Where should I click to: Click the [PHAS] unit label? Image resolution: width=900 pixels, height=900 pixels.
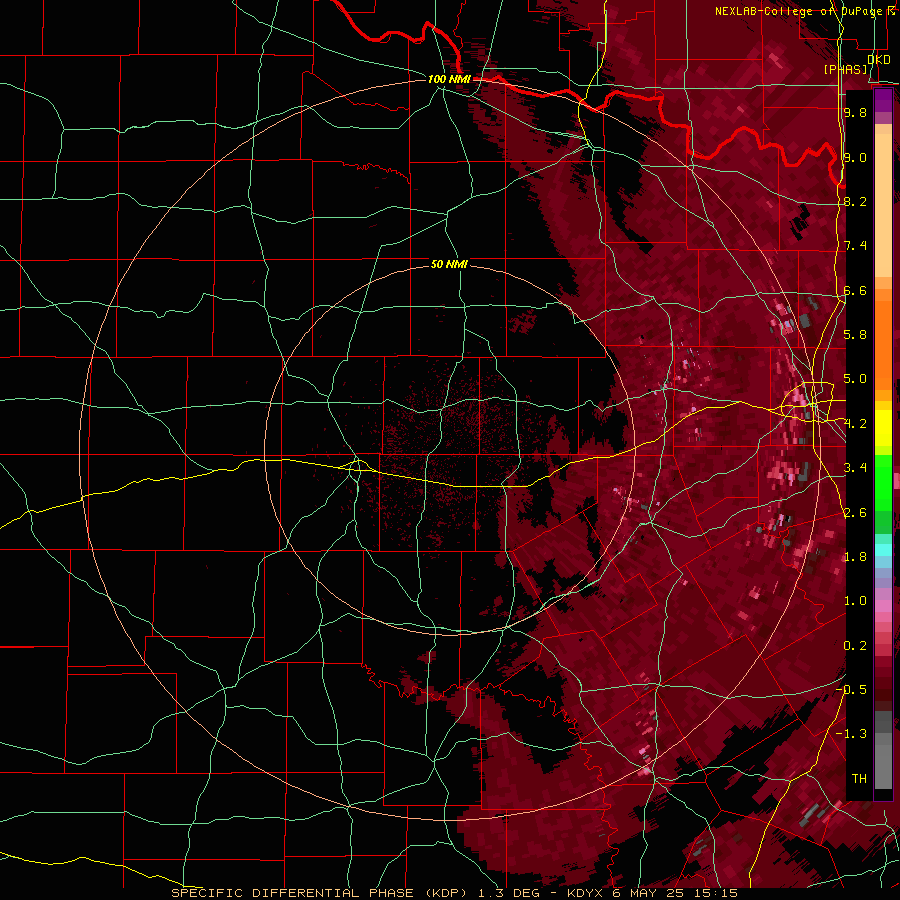[x=845, y=69]
